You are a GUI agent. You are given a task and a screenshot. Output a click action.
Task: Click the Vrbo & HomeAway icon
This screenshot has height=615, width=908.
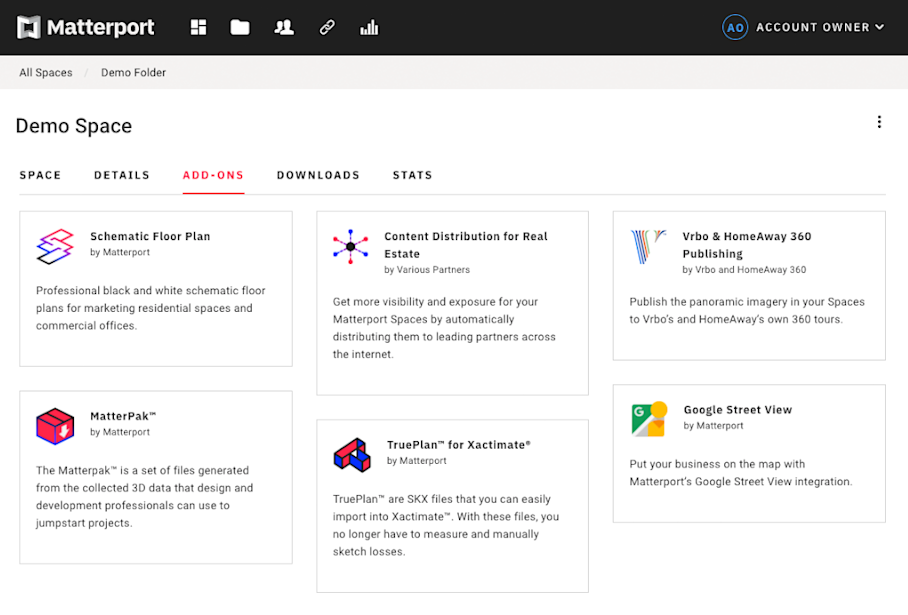[x=648, y=247]
